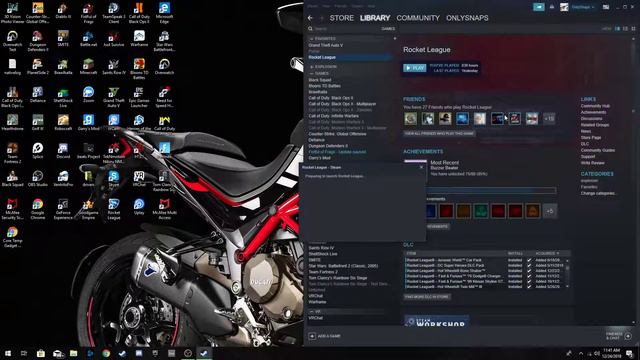Open Microsoft Edge desktop shortcut

coord(164,13)
